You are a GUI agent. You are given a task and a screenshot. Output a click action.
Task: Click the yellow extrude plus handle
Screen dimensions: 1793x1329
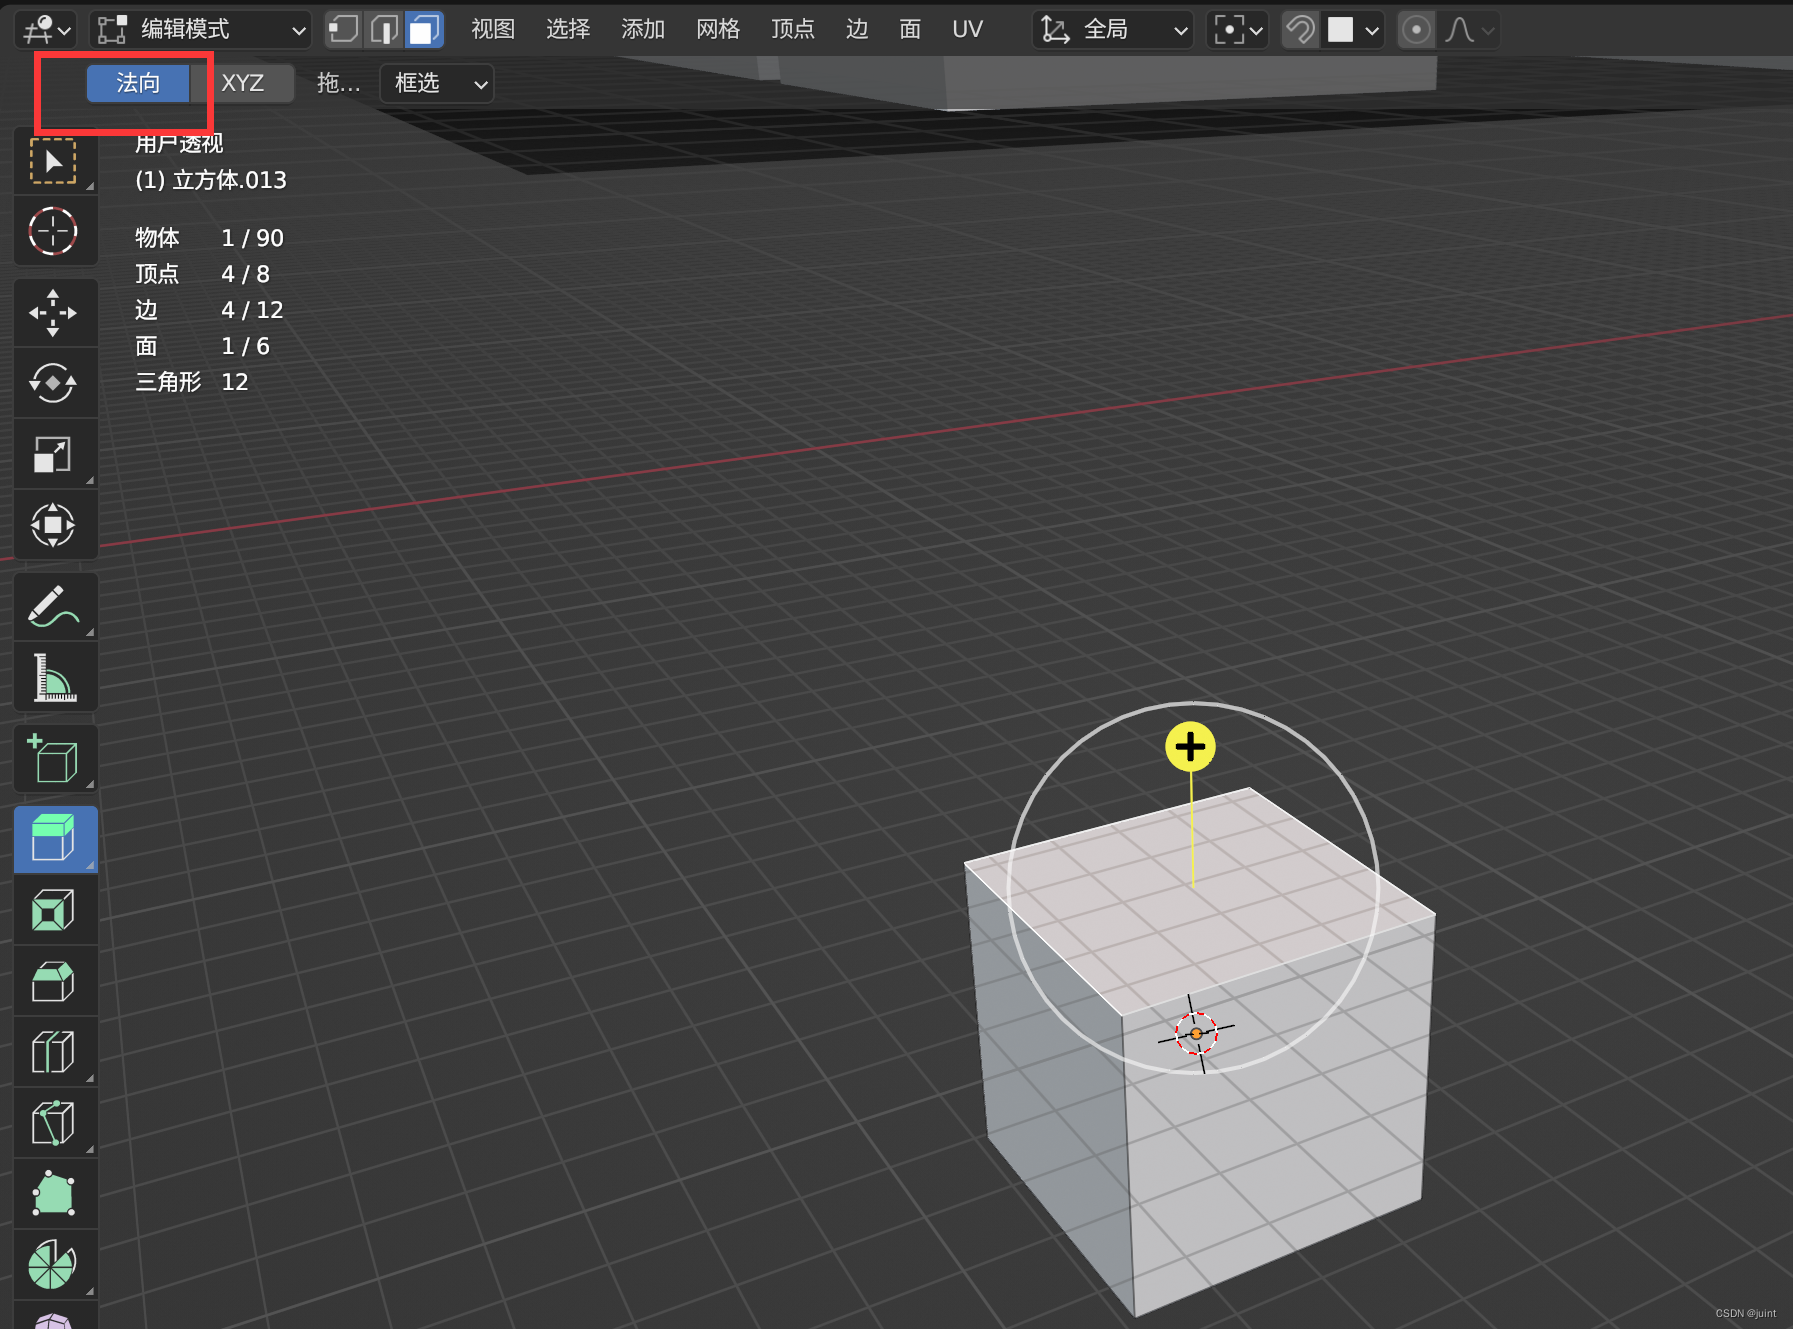[1190, 747]
